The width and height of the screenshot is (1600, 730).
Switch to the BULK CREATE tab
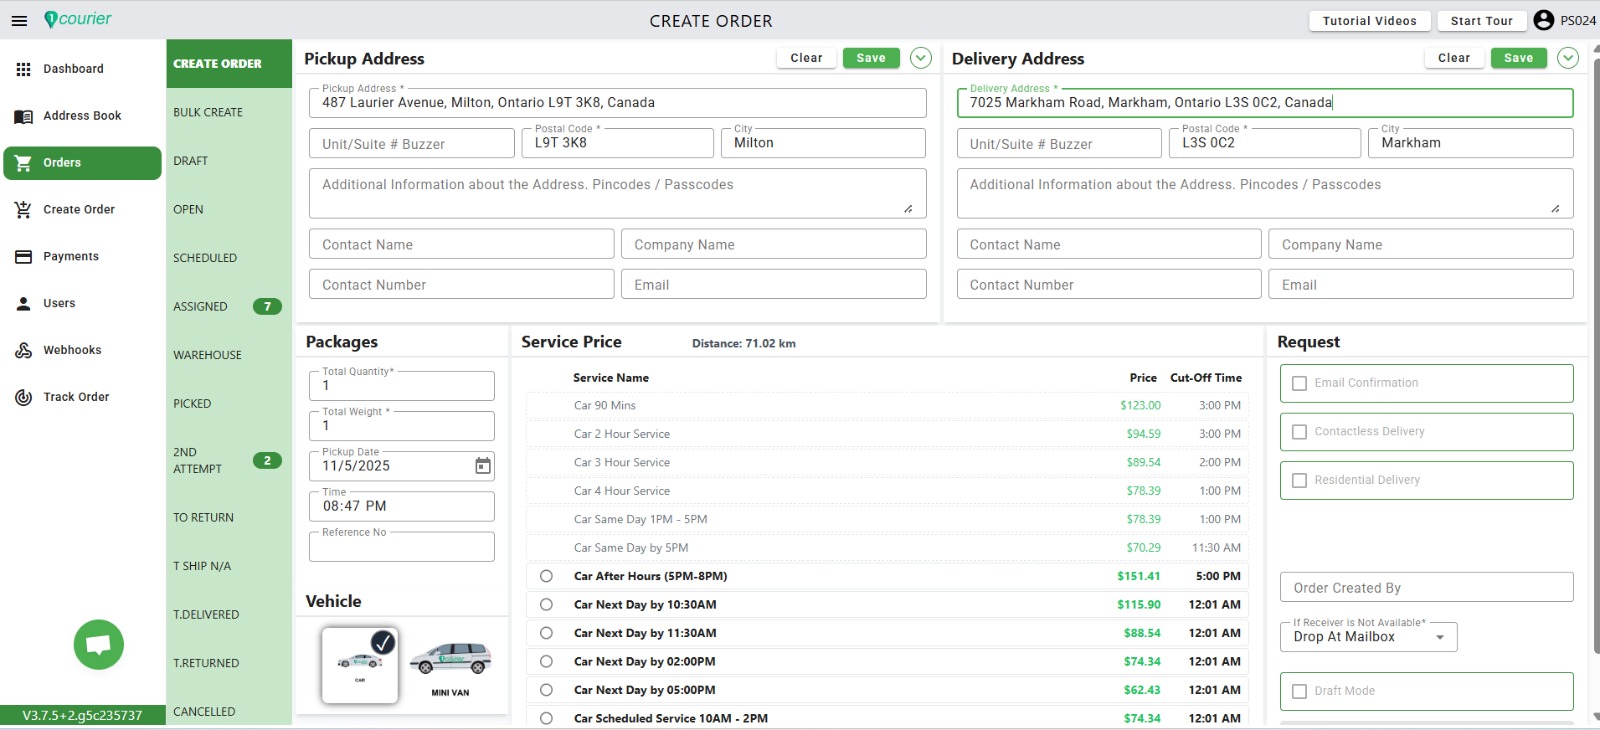[x=208, y=113]
